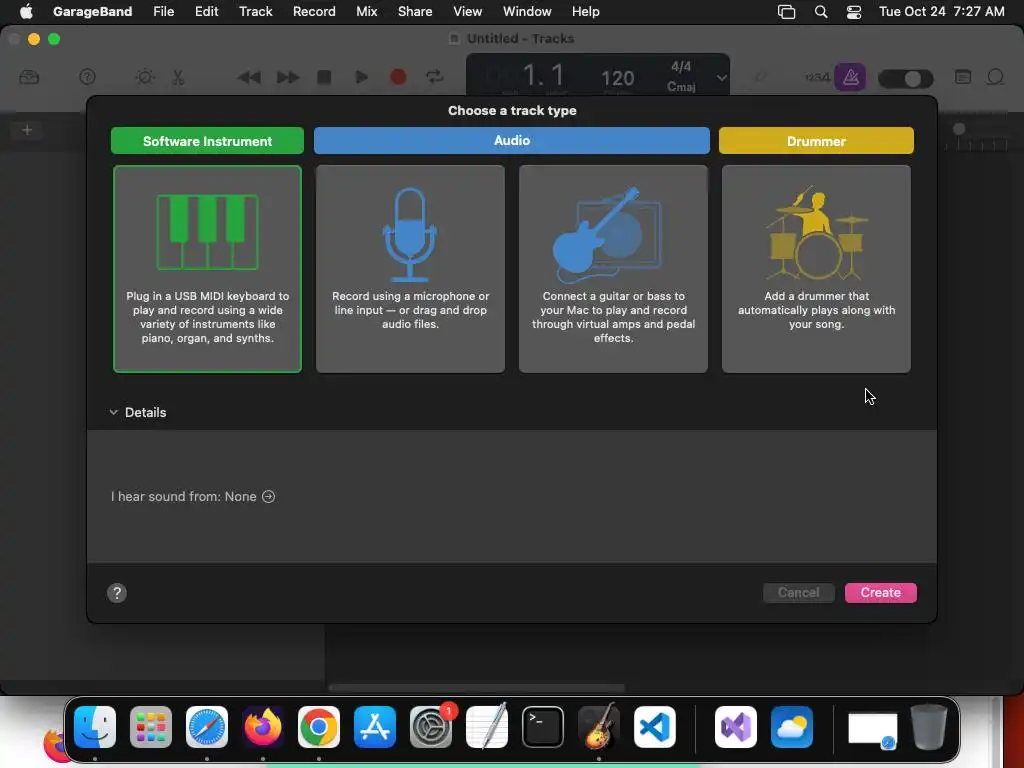Image resolution: width=1024 pixels, height=768 pixels.
Task: Open Visual Studio from the Dock
Action: tap(736, 727)
